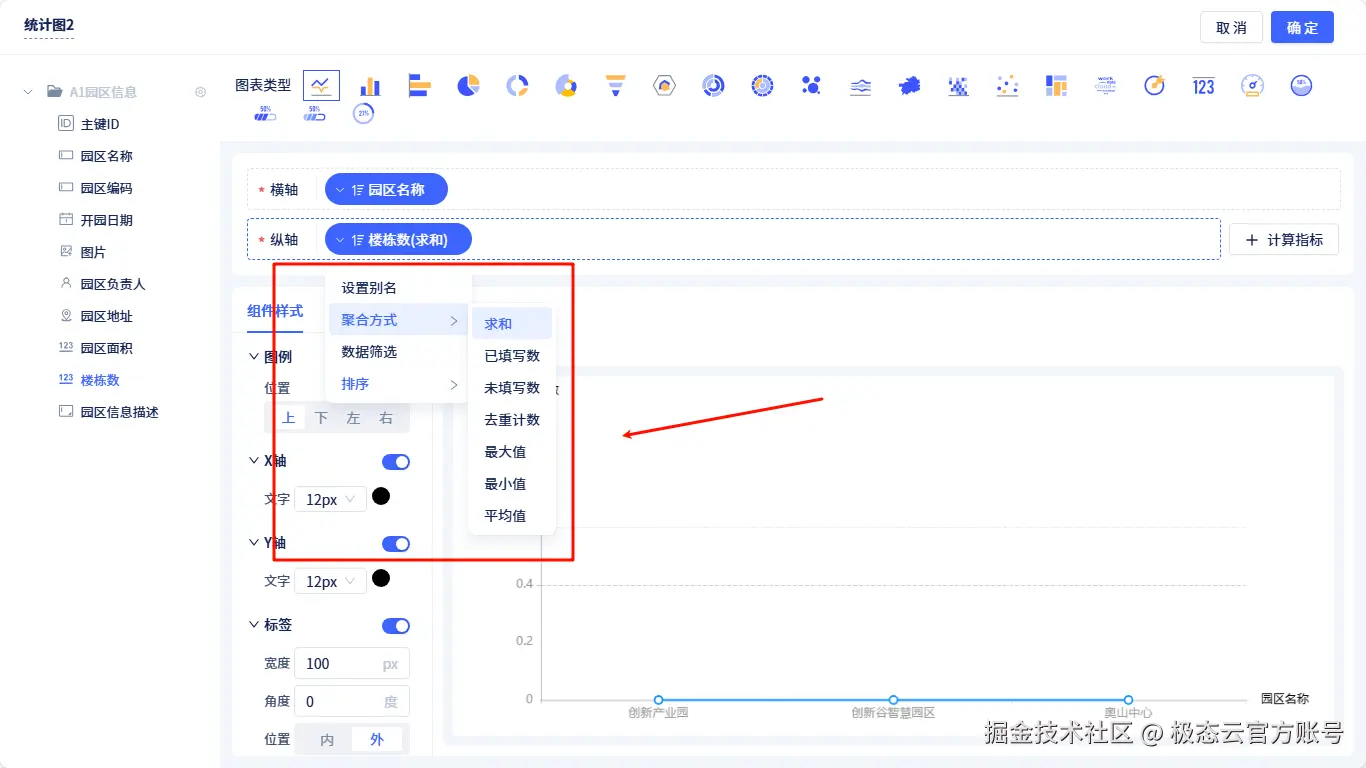Click the 确定 button

1302,27
